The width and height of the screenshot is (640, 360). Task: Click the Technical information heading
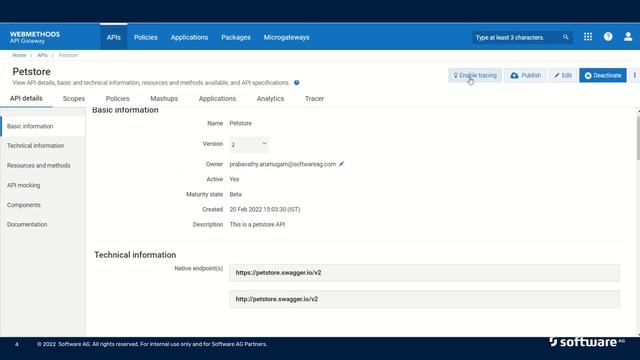[135, 255]
